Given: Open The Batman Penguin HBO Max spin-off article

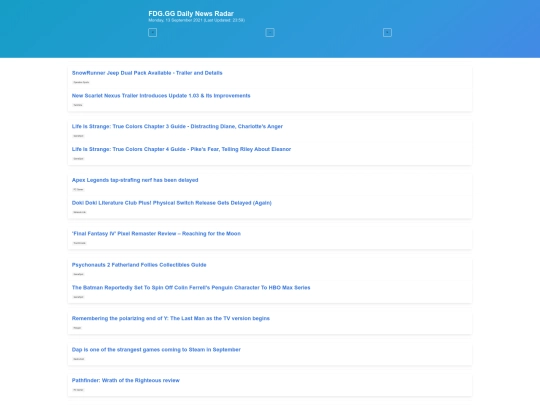Looking at the screenshot, I should (x=191, y=288).
